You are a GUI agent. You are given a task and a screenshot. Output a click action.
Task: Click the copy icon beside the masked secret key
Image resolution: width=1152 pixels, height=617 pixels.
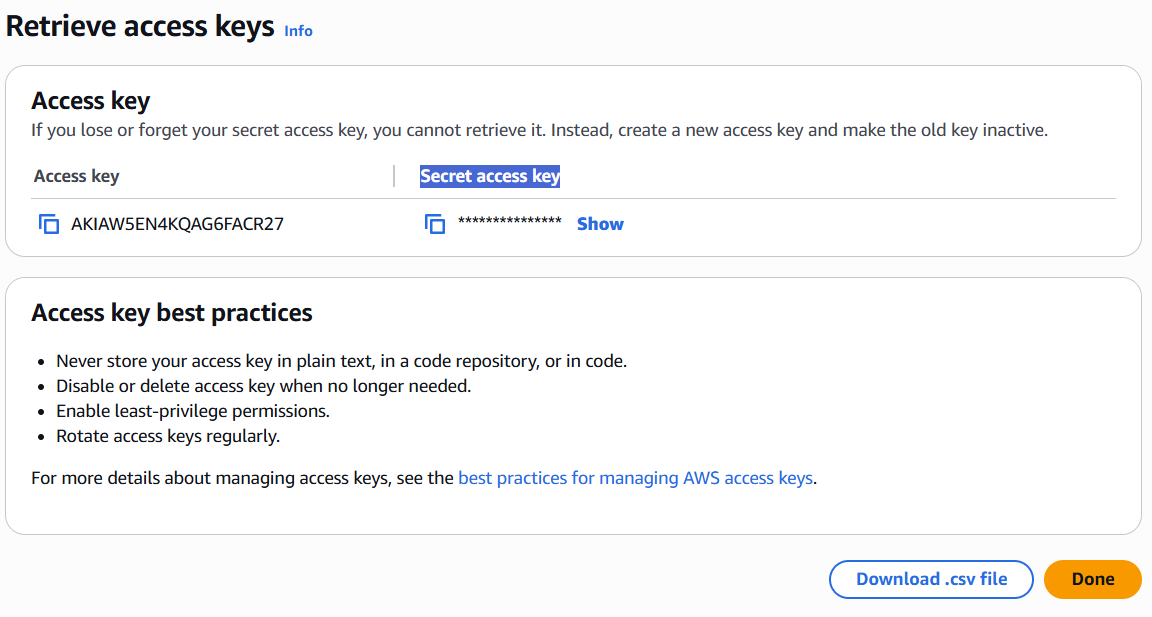point(435,224)
